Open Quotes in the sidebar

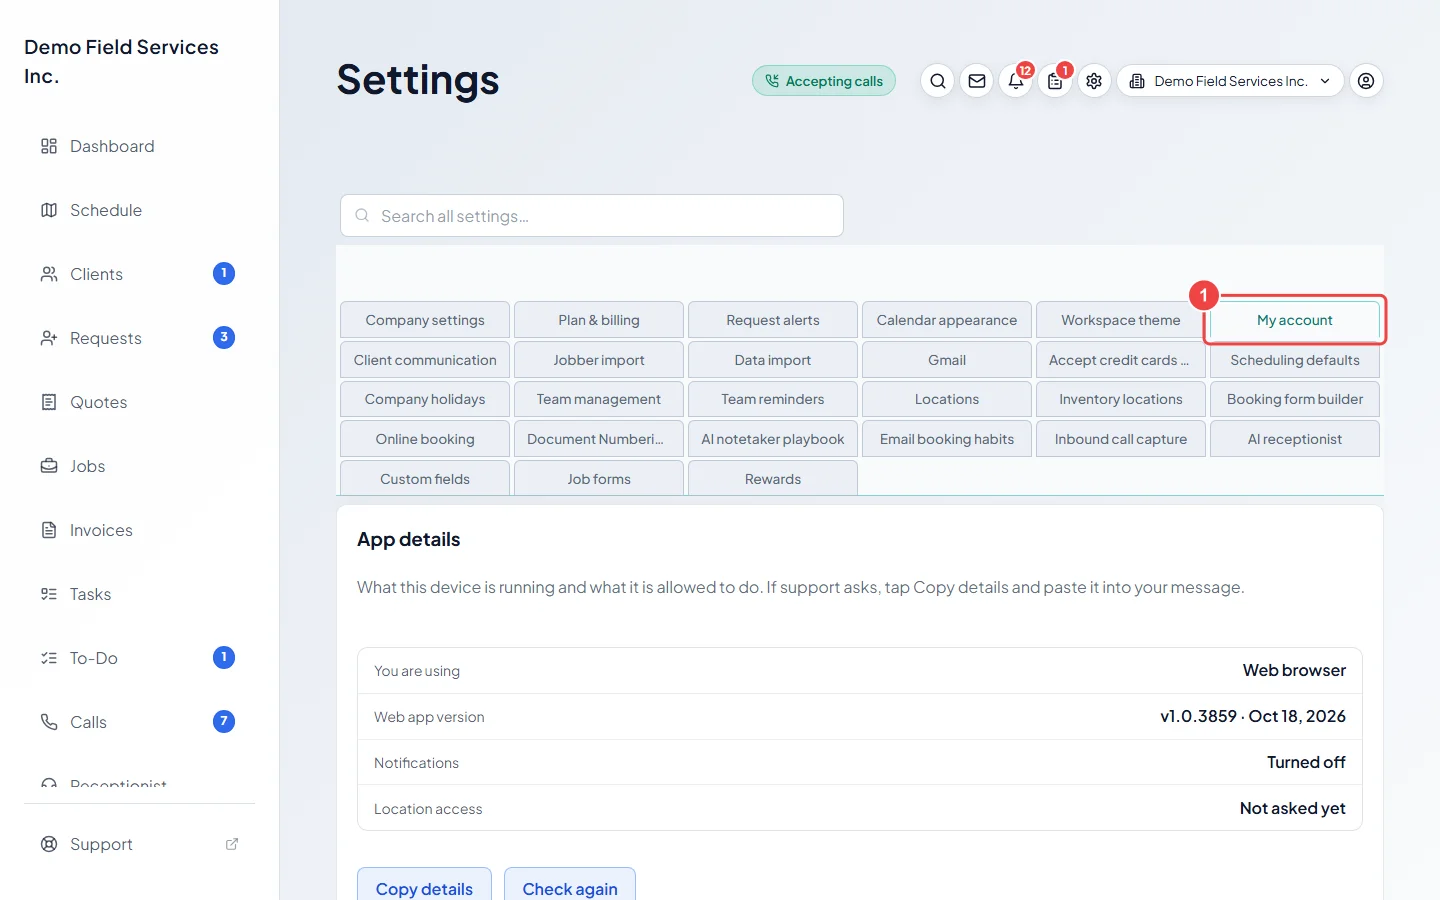[139, 402]
